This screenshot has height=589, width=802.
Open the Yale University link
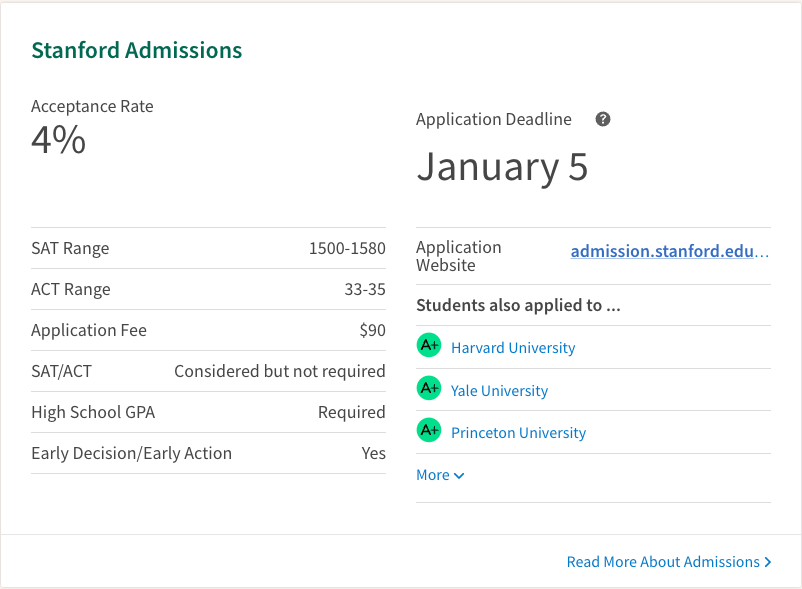coord(499,391)
